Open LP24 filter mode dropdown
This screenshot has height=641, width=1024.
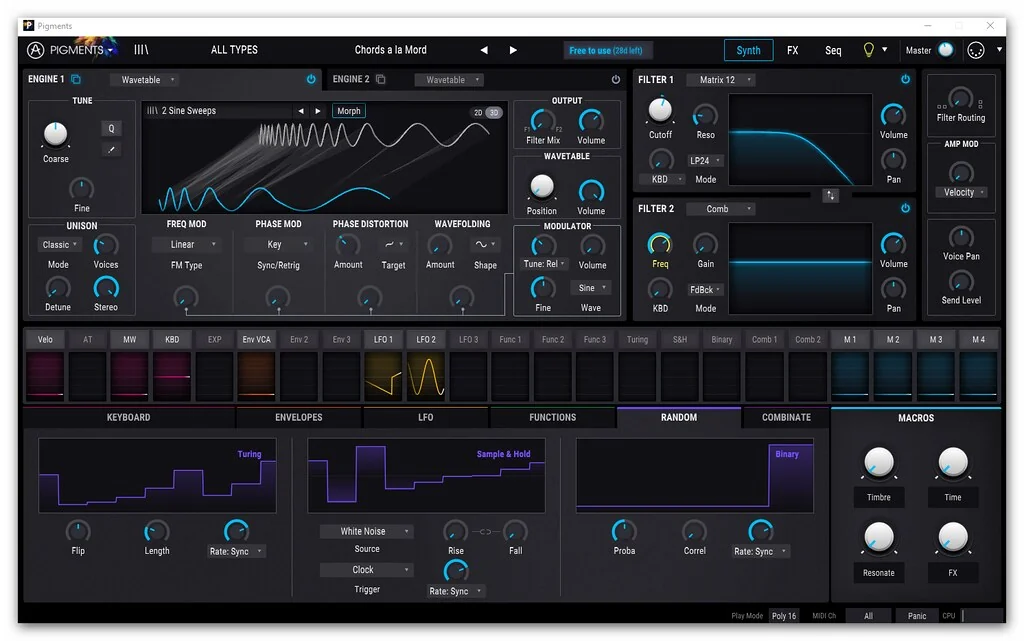(x=705, y=161)
